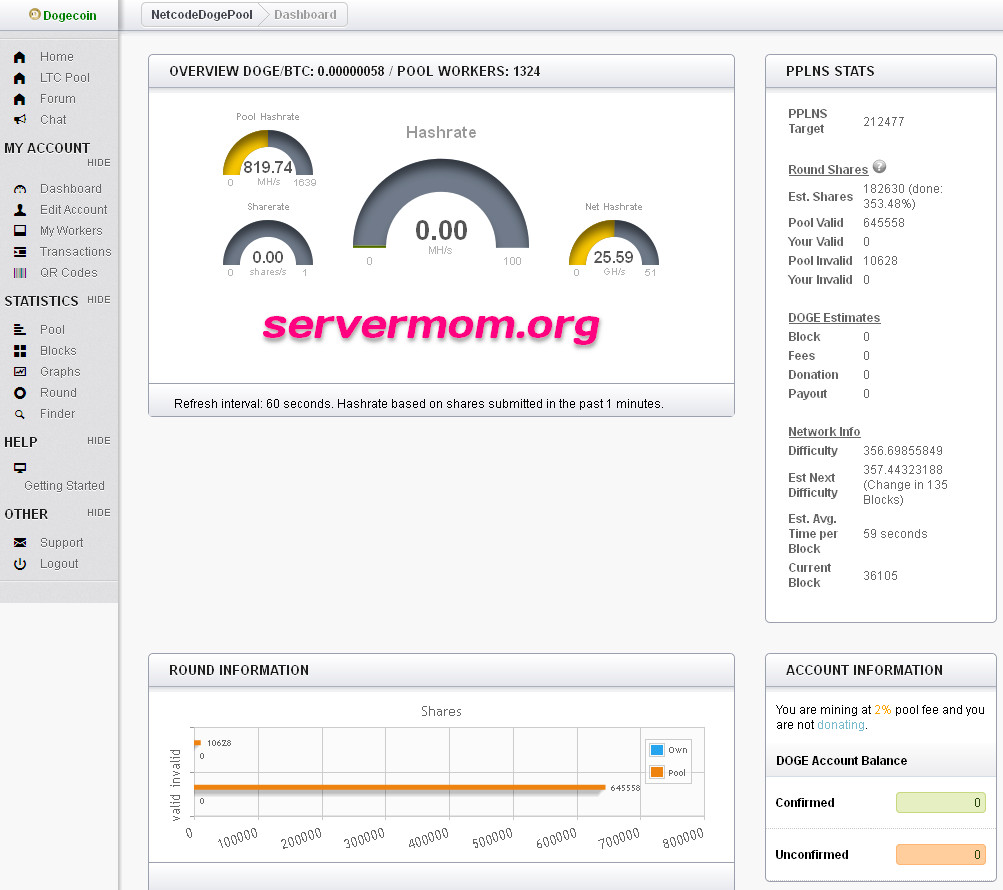This screenshot has height=890, width=1003.
Task: Open the Home menu item
Action: (56, 57)
